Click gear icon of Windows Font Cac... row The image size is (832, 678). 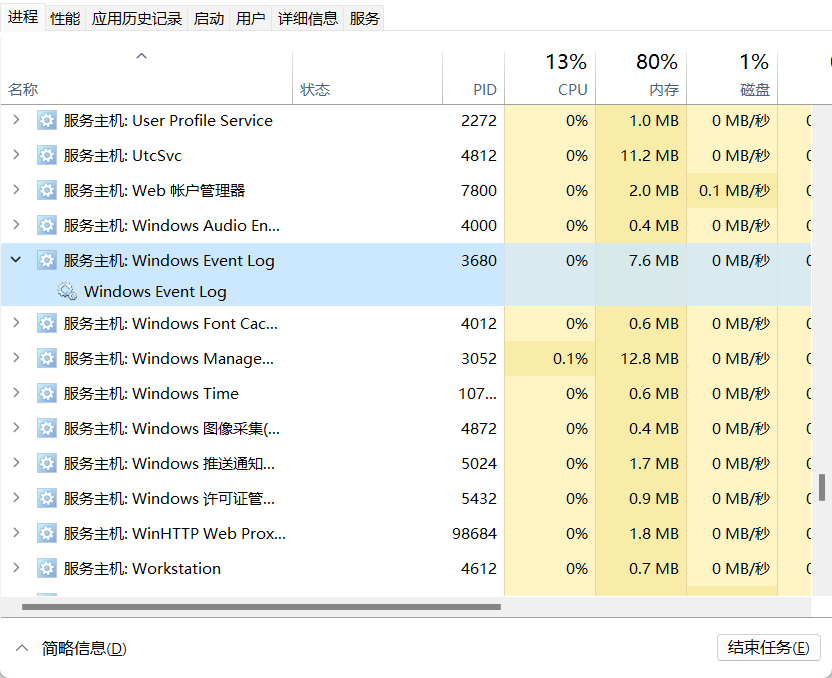(47, 323)
